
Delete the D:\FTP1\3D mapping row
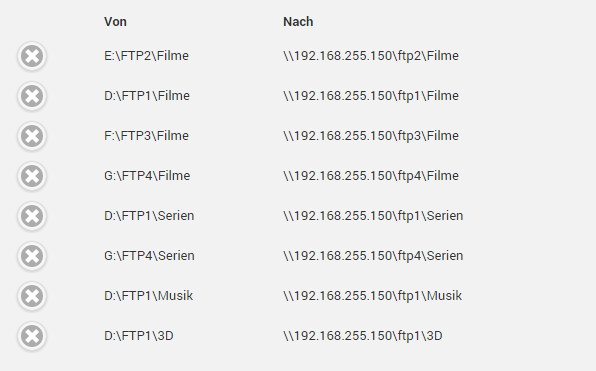(32, 336)
